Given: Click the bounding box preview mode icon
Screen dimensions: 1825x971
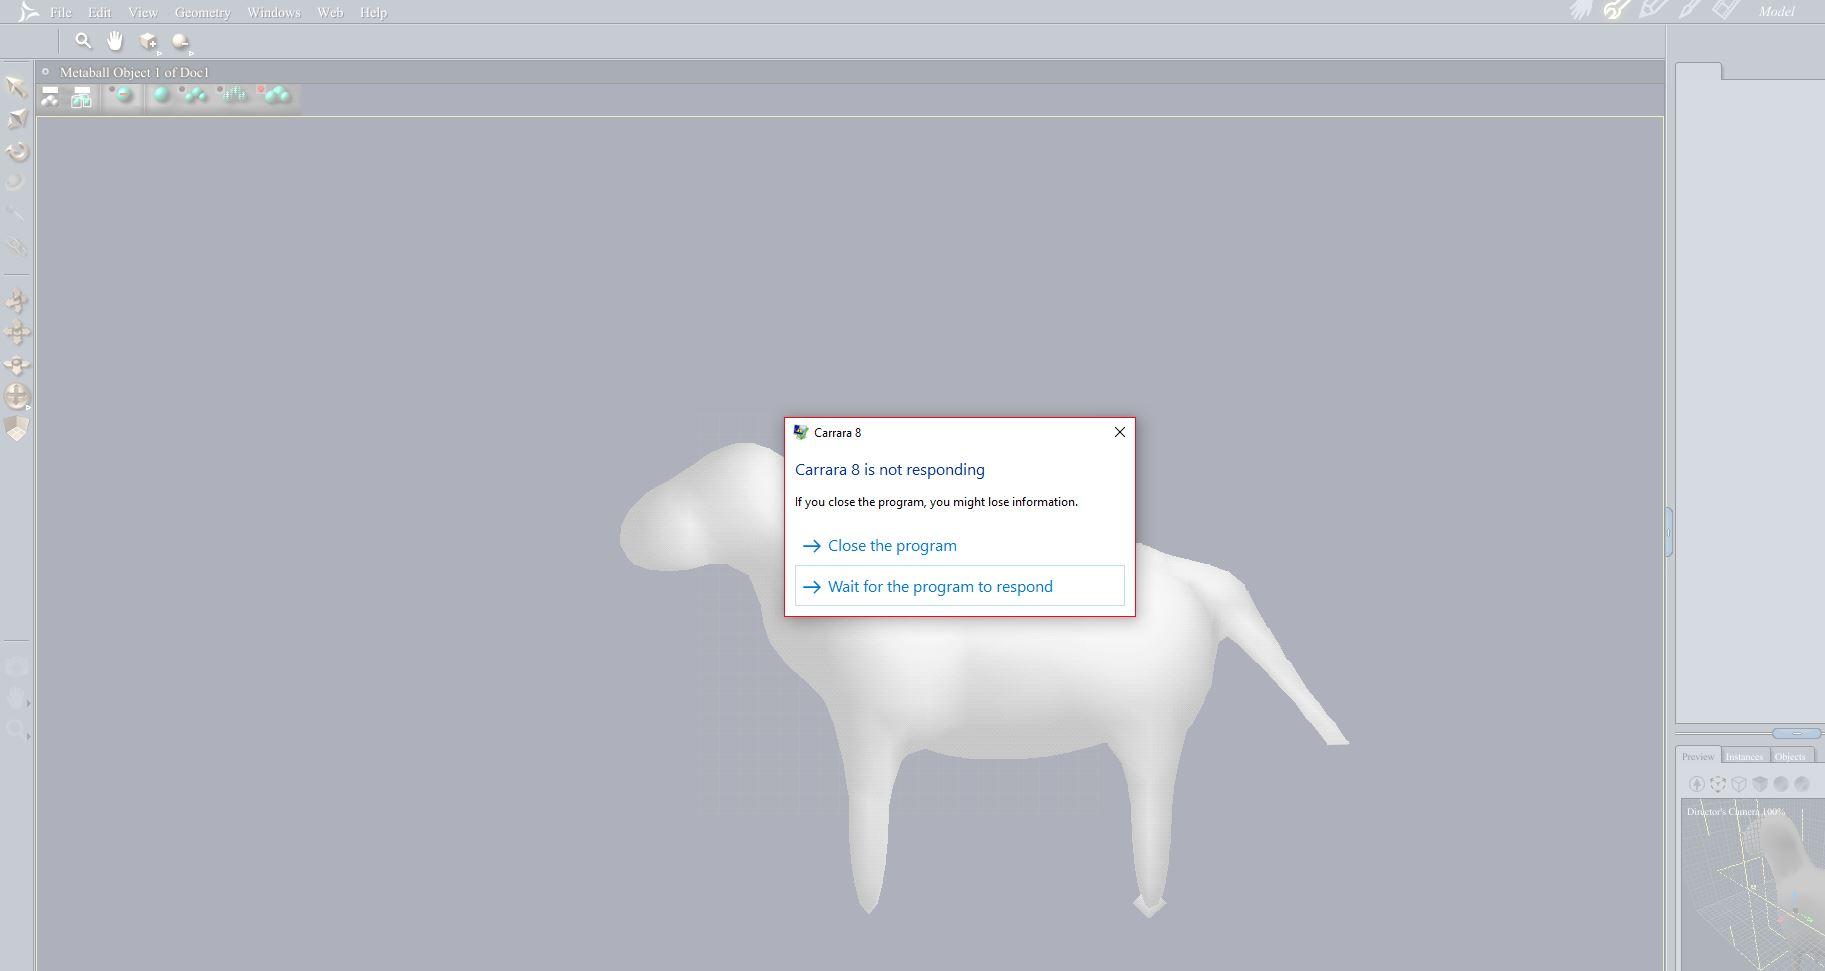Looking at the screenshot, I should pos(1718,784).
